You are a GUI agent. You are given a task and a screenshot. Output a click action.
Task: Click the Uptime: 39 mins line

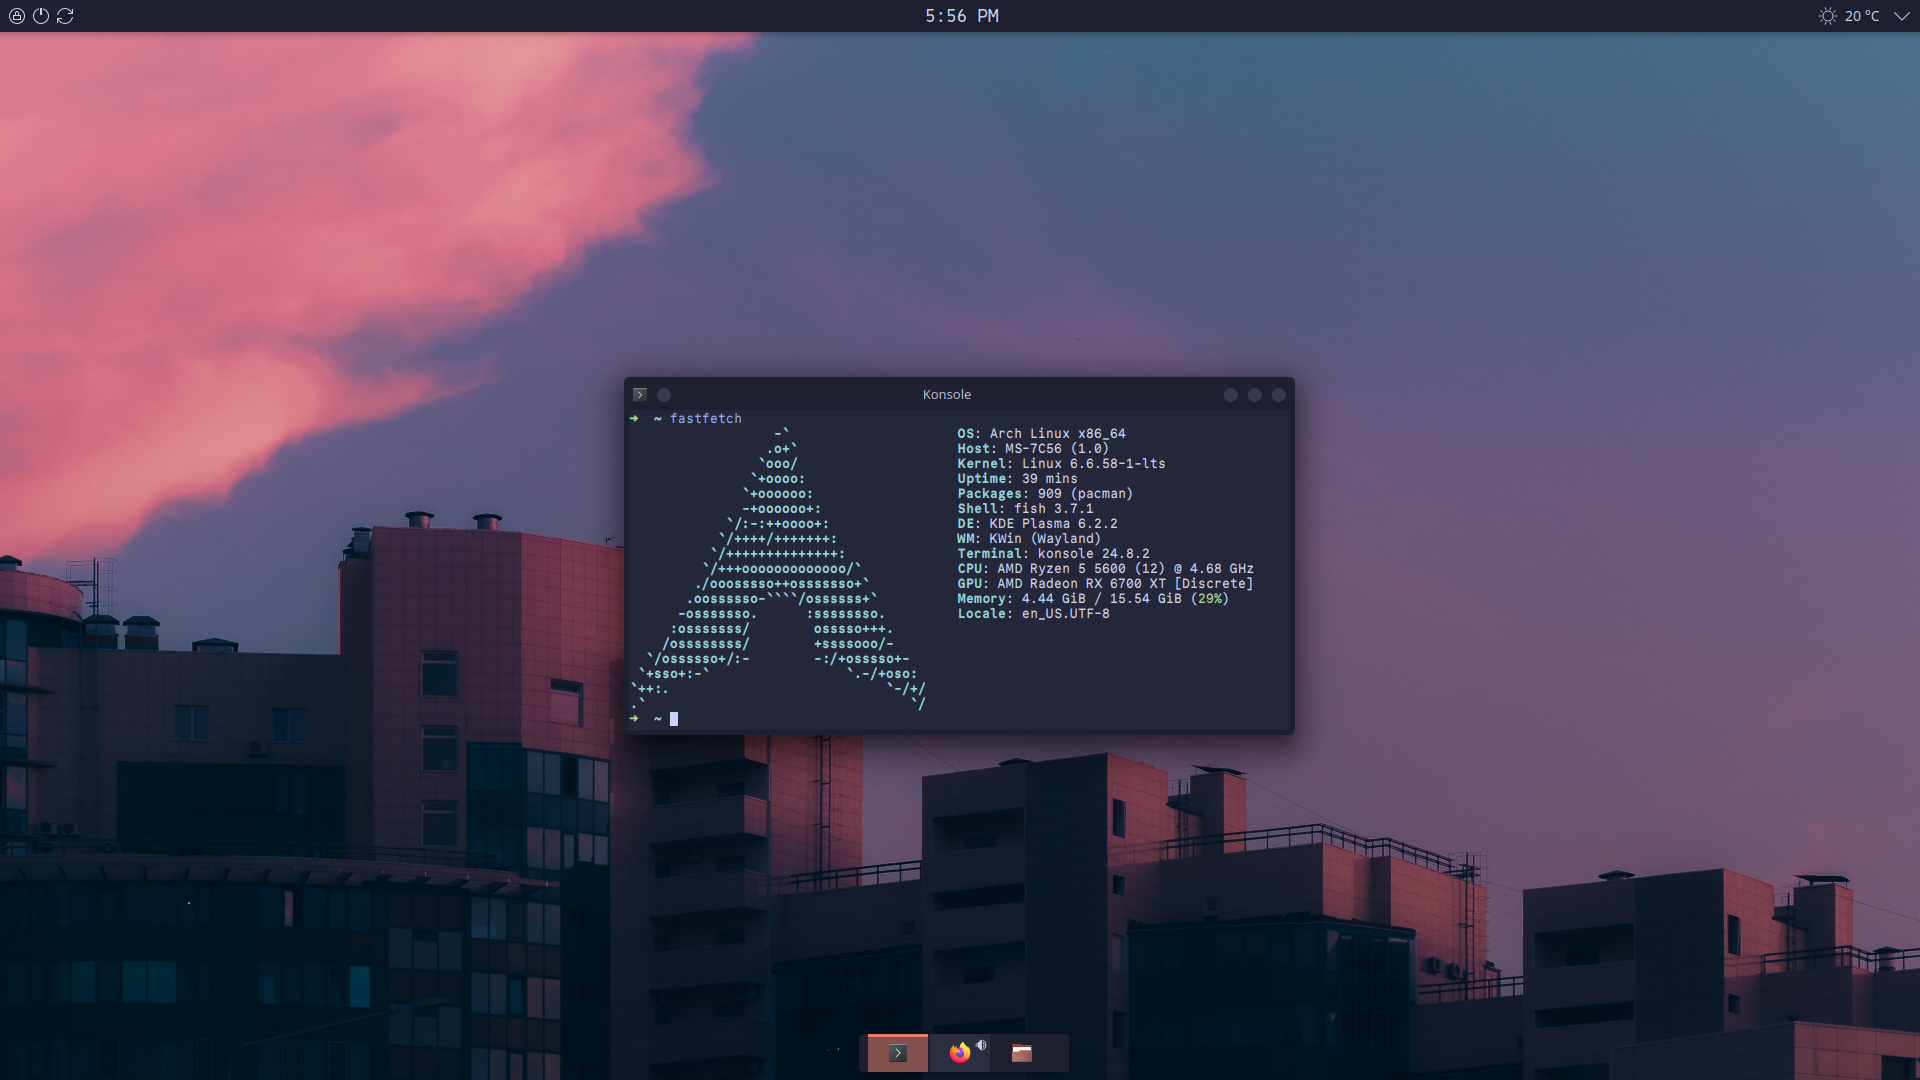(x=1017, y=479)
